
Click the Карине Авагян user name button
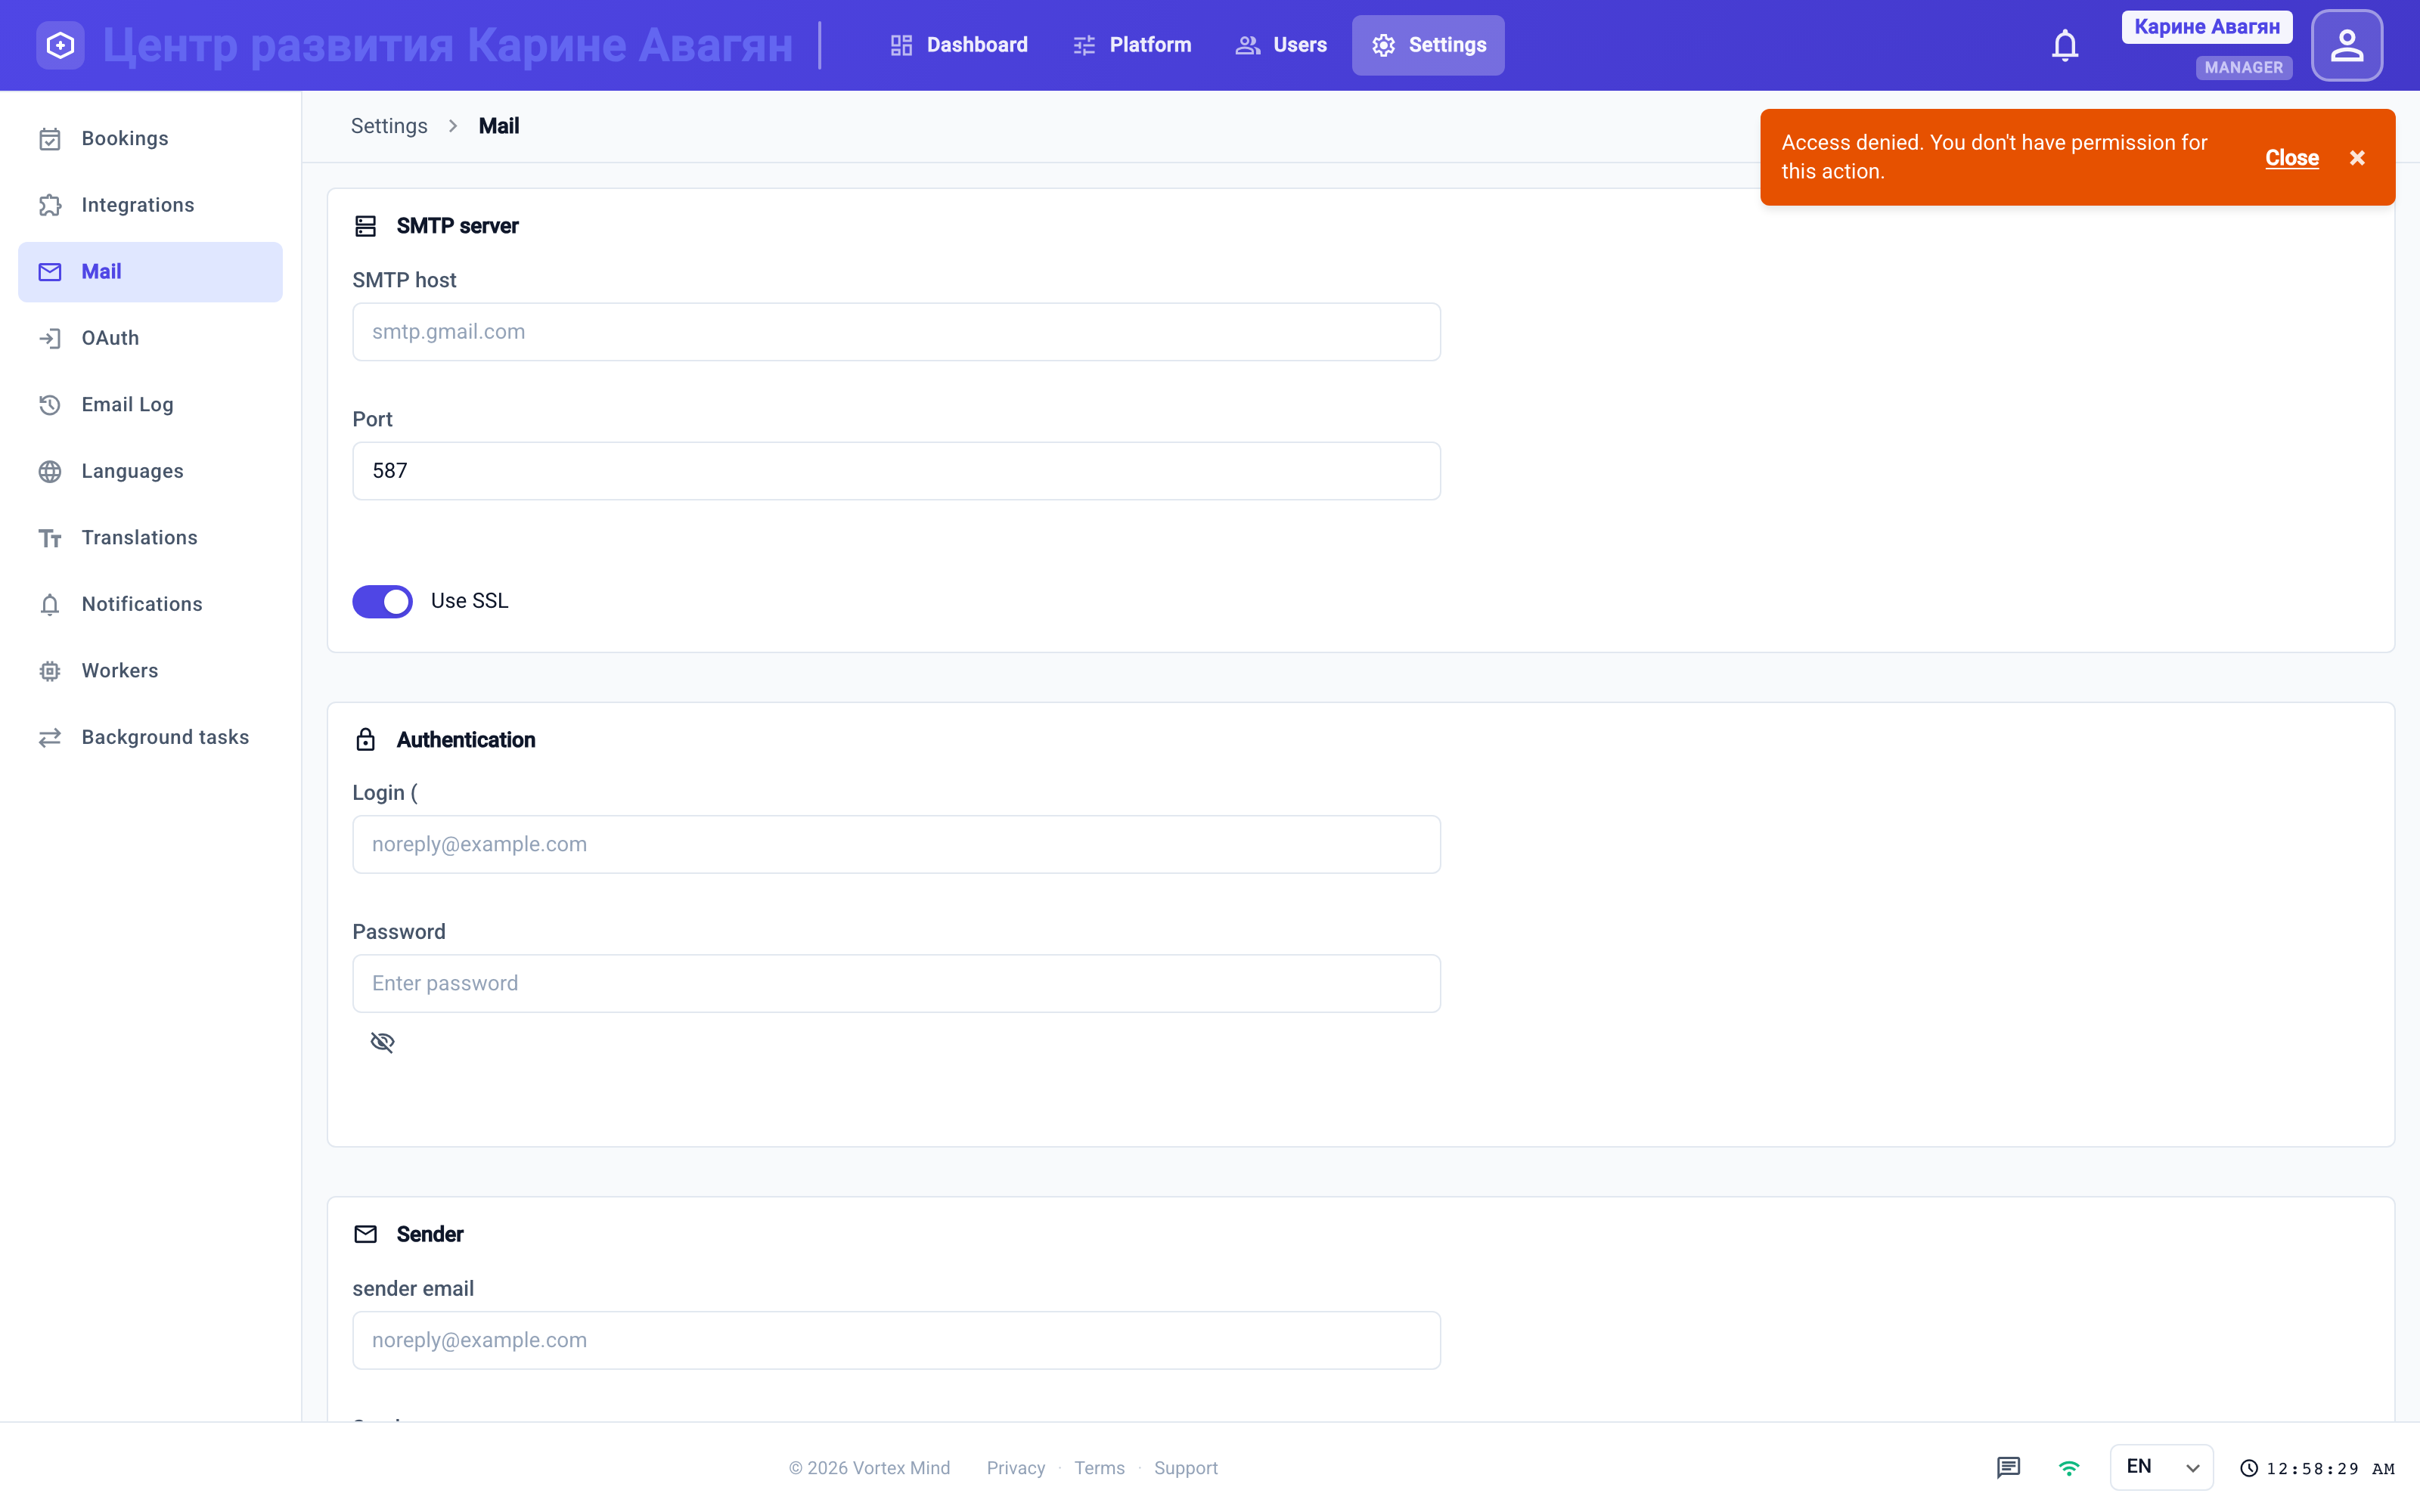[x=2207, y=27]
